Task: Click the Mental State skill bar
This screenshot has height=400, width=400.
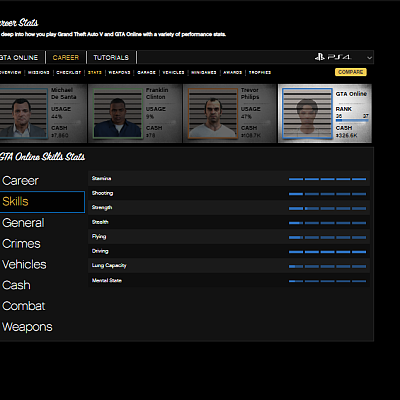Action: [x=327, y=281]
